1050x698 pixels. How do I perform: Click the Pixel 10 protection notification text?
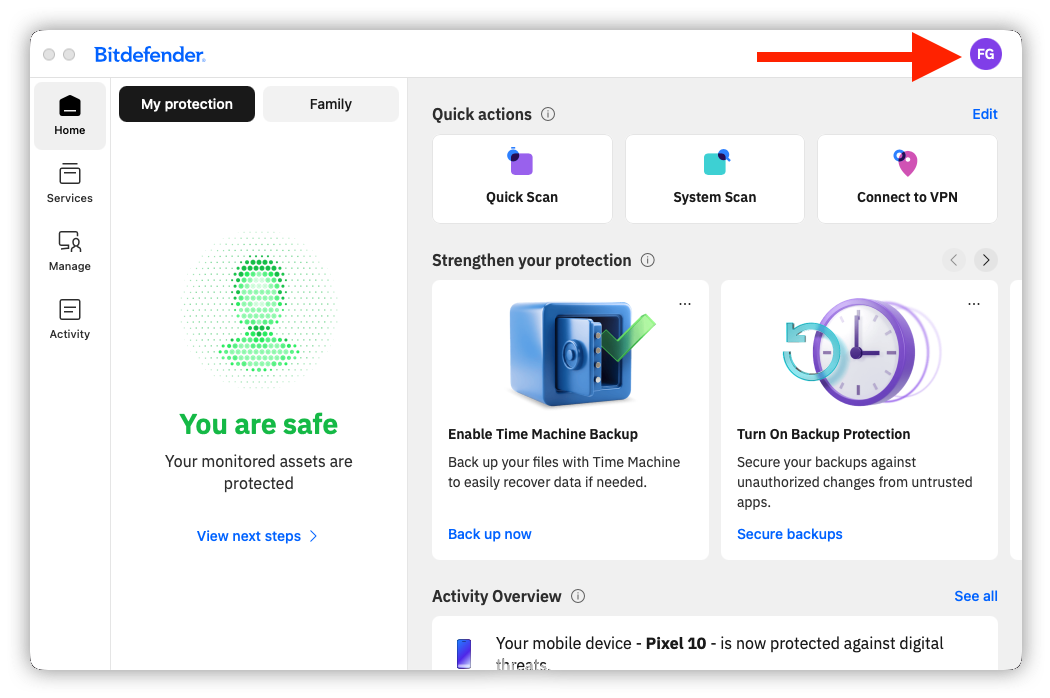(719, 653)
